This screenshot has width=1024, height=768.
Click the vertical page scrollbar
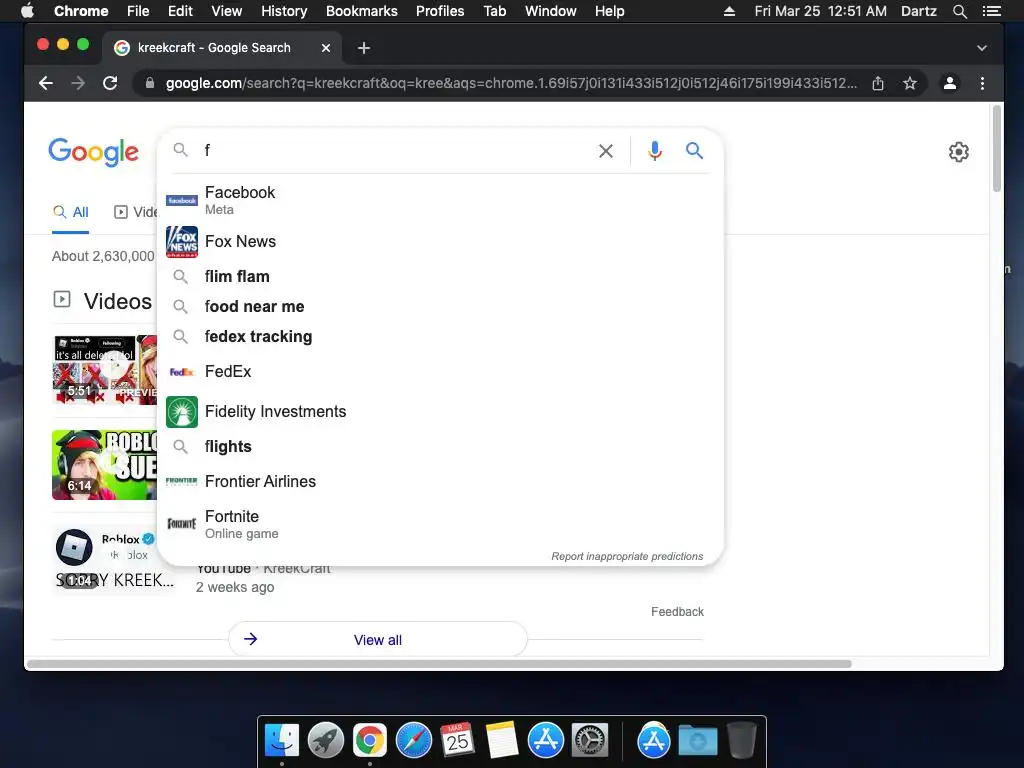997,149
